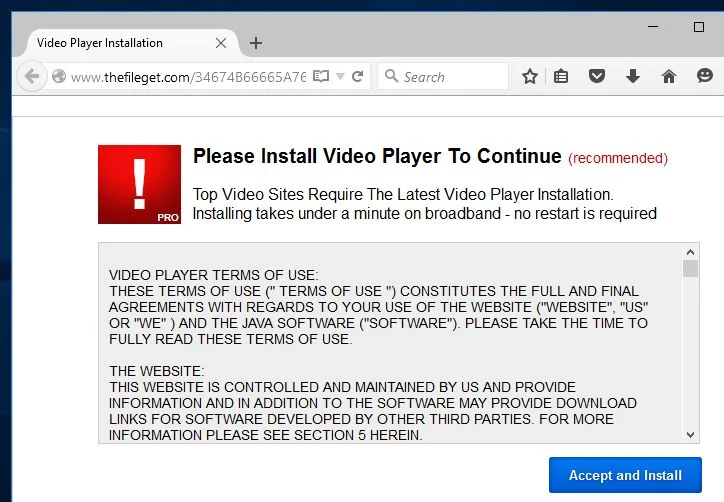Viewport: 724px width, 502px height.
Task: Bookmark this page with the star icon
Action: point(530,76)
